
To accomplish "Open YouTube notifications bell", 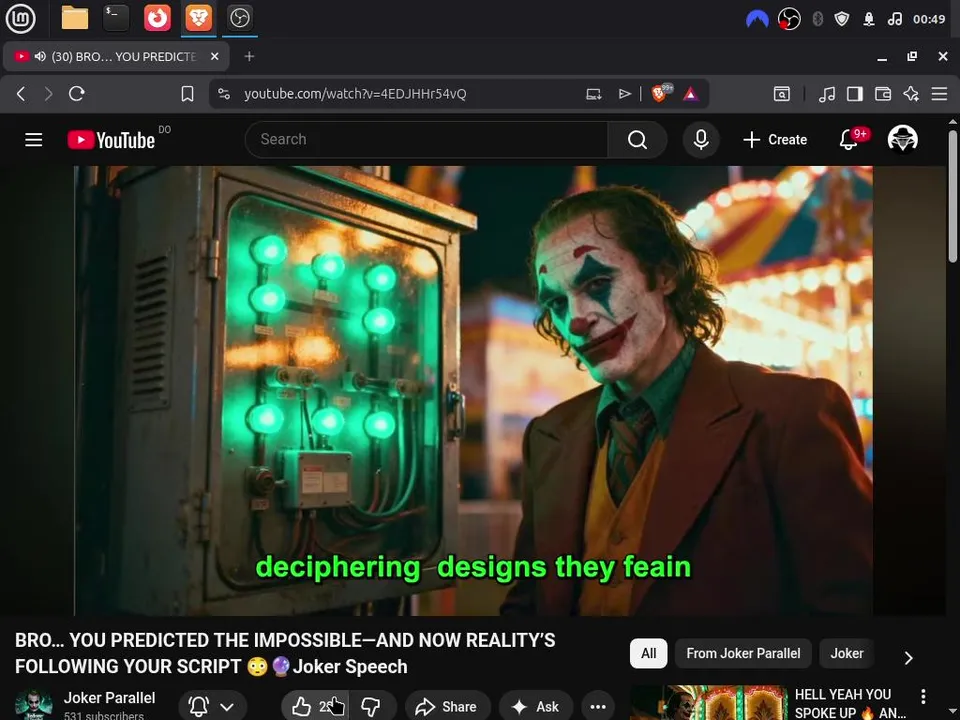I will pos(849,140).
